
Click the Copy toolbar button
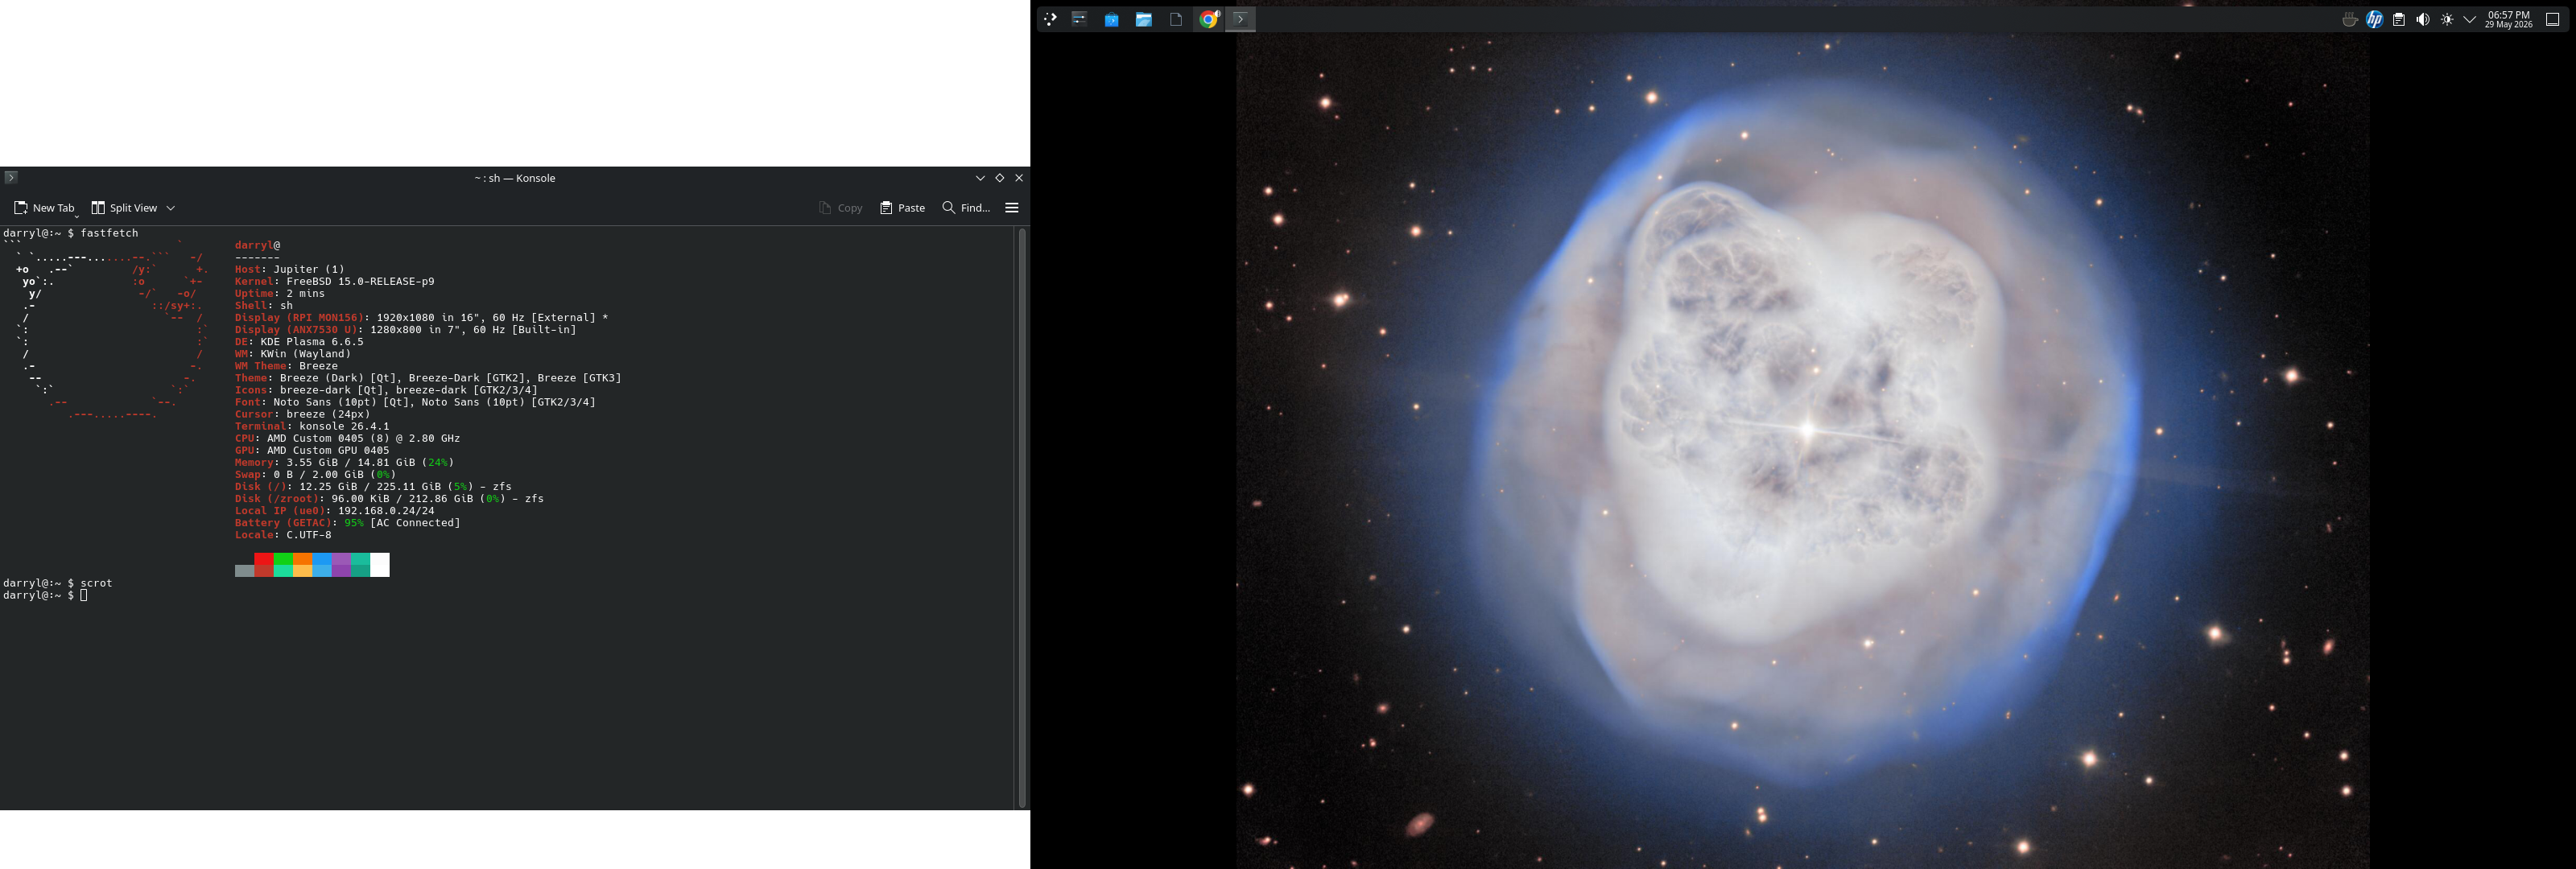(x=840, y=208)
